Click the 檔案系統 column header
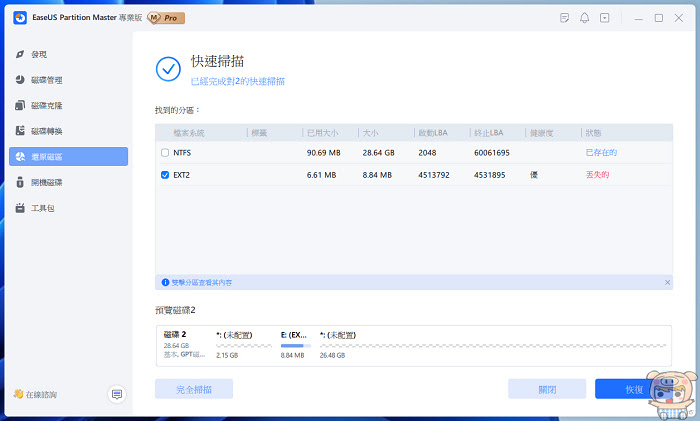 click(188, 133)
